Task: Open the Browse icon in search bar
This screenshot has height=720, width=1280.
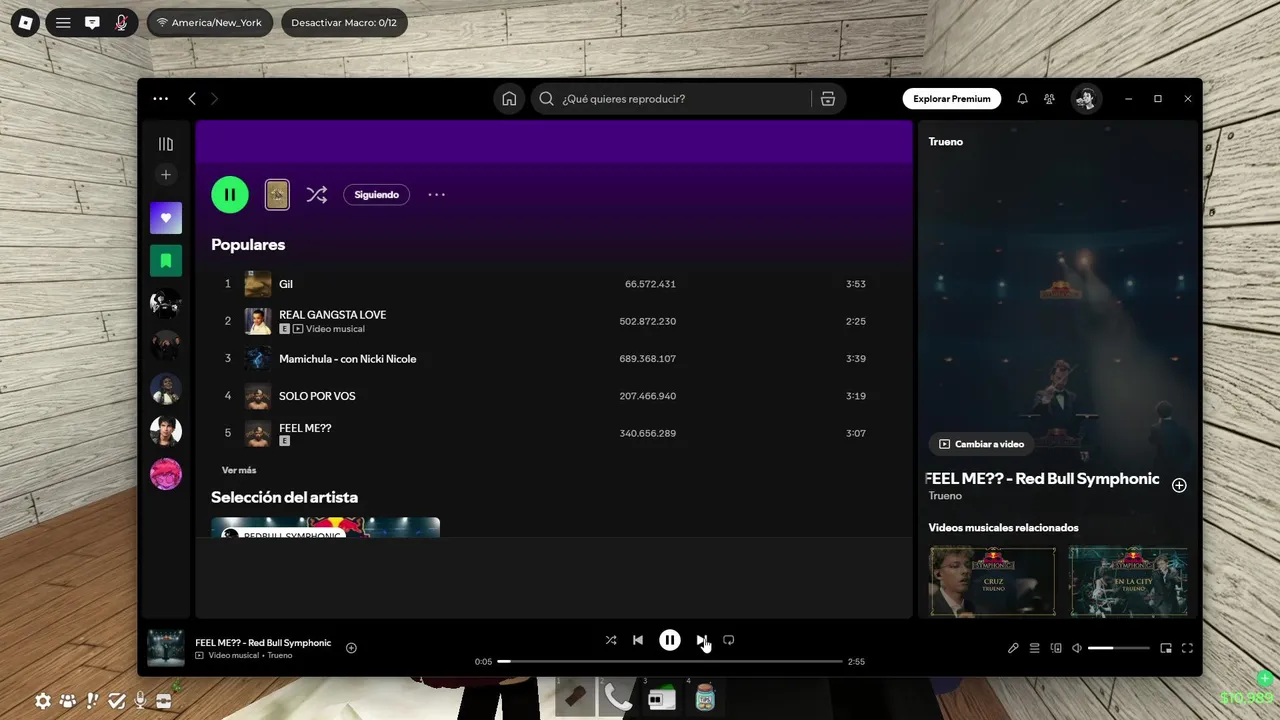Action: 827,99
